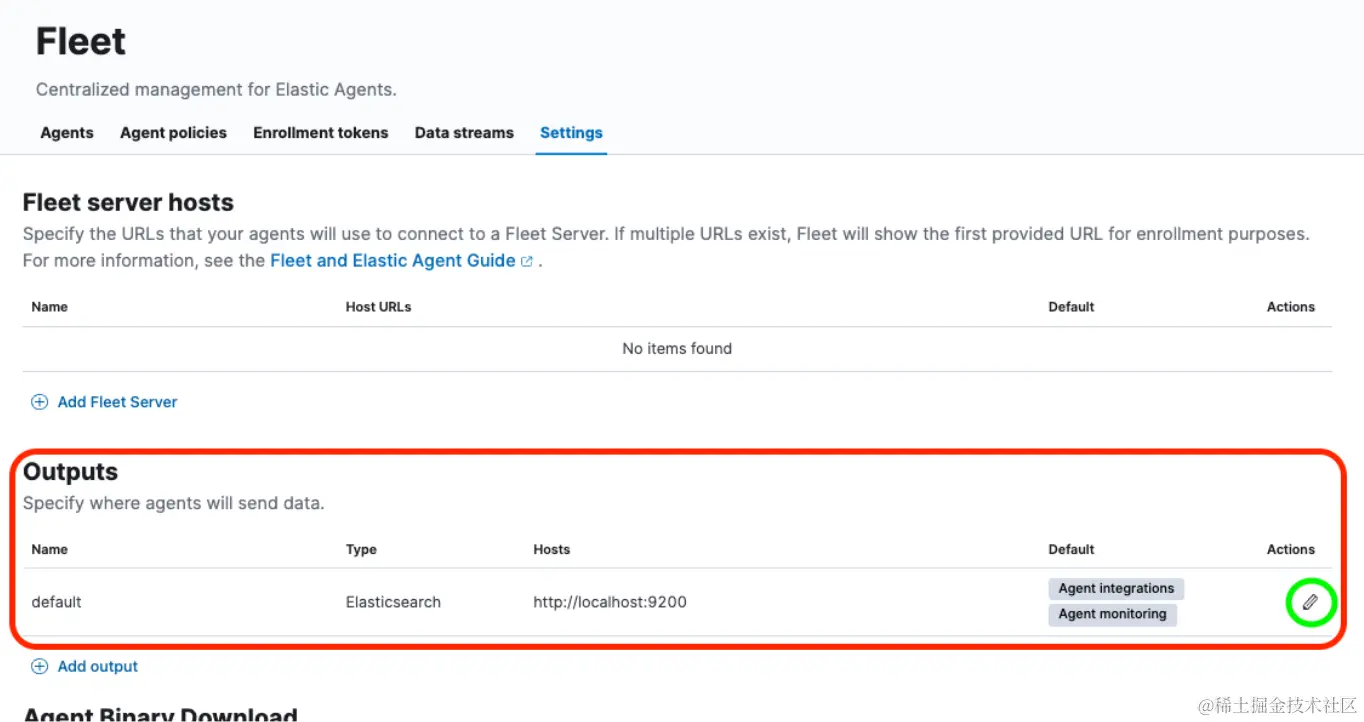Open the Data streams tab

coord(464,133)
